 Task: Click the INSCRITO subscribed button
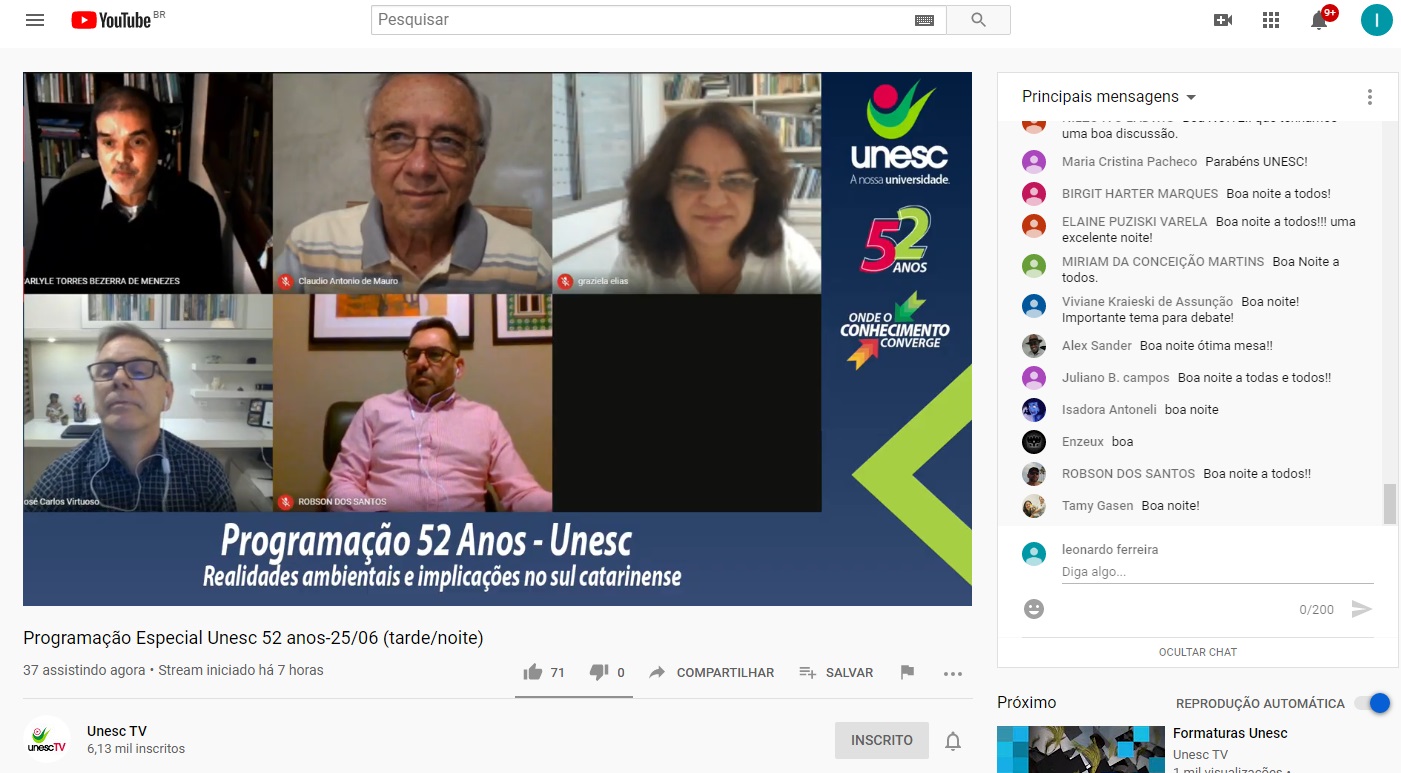click(x=882, y=741)
